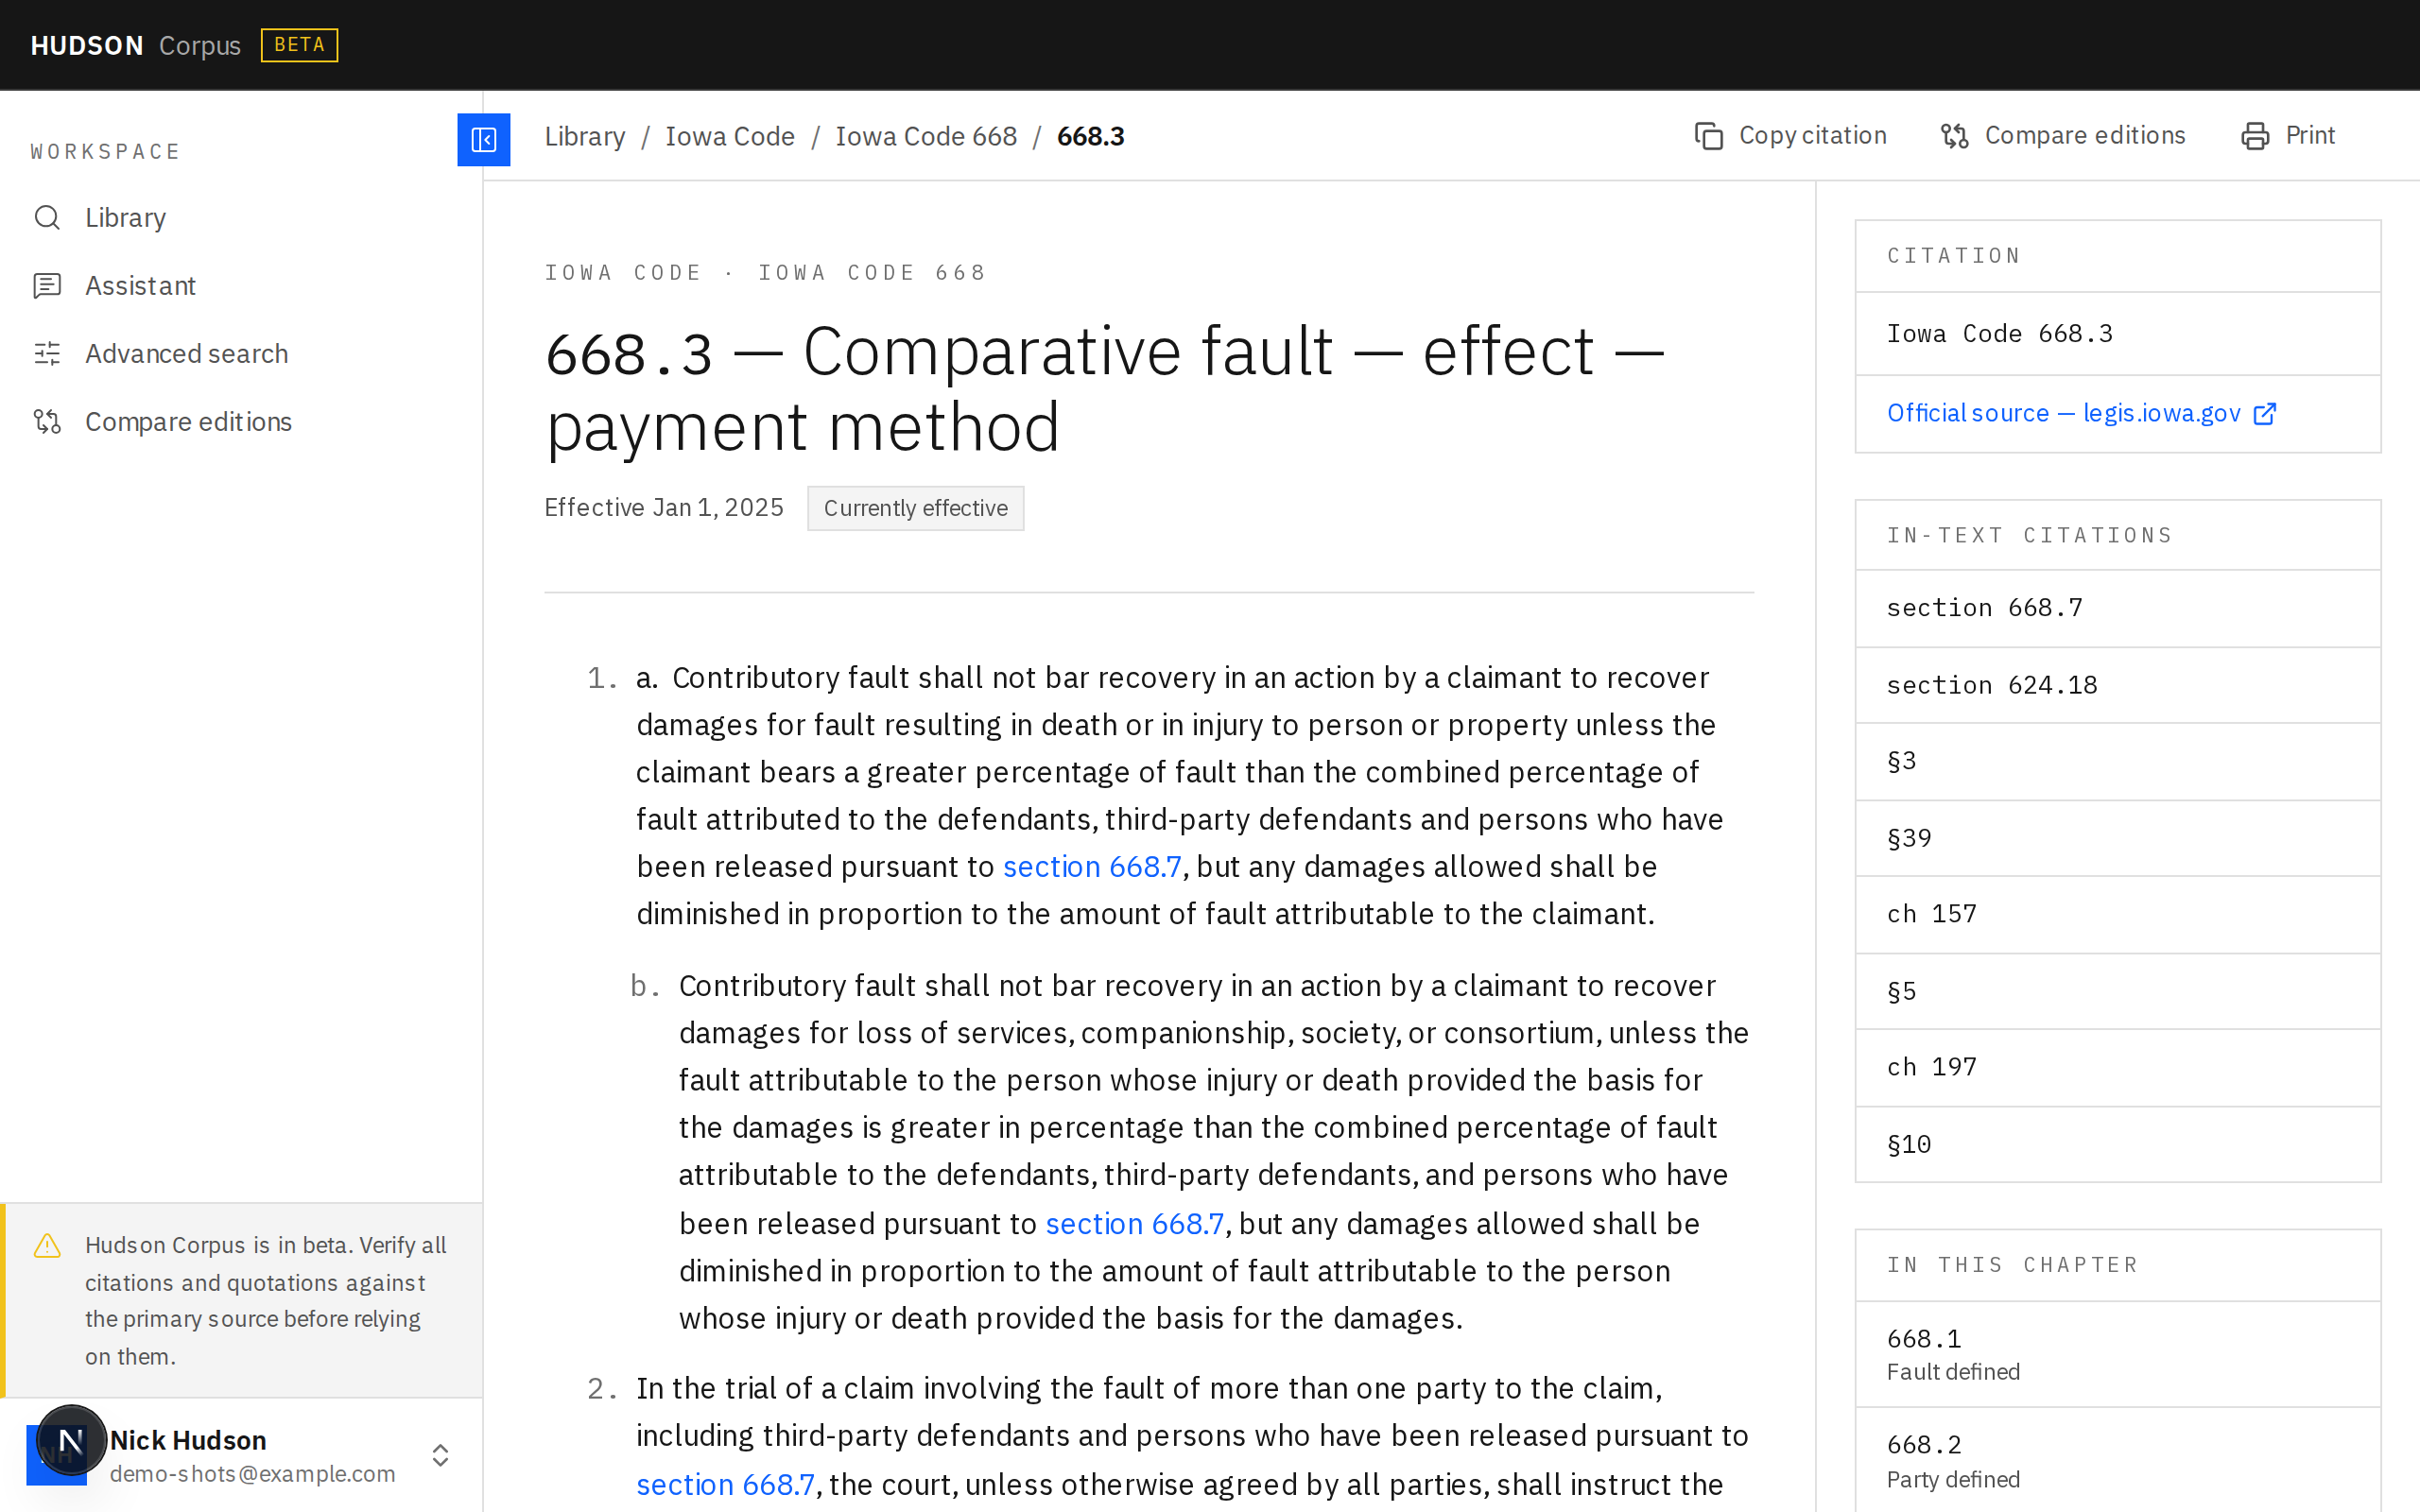Click the external link icon beside legis.iowa.gov
This screenshot has width=2420, height=1512.
pos(2265,414)
